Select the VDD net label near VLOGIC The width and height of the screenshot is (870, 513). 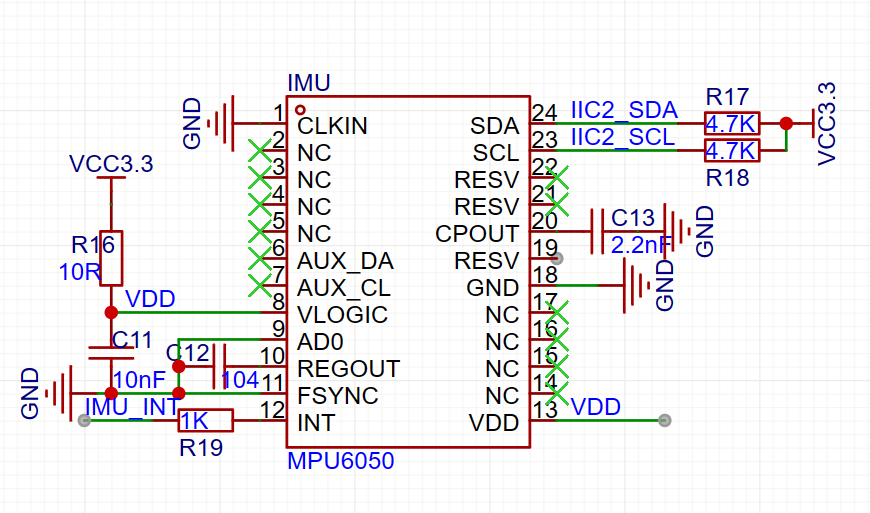[150, 299]
